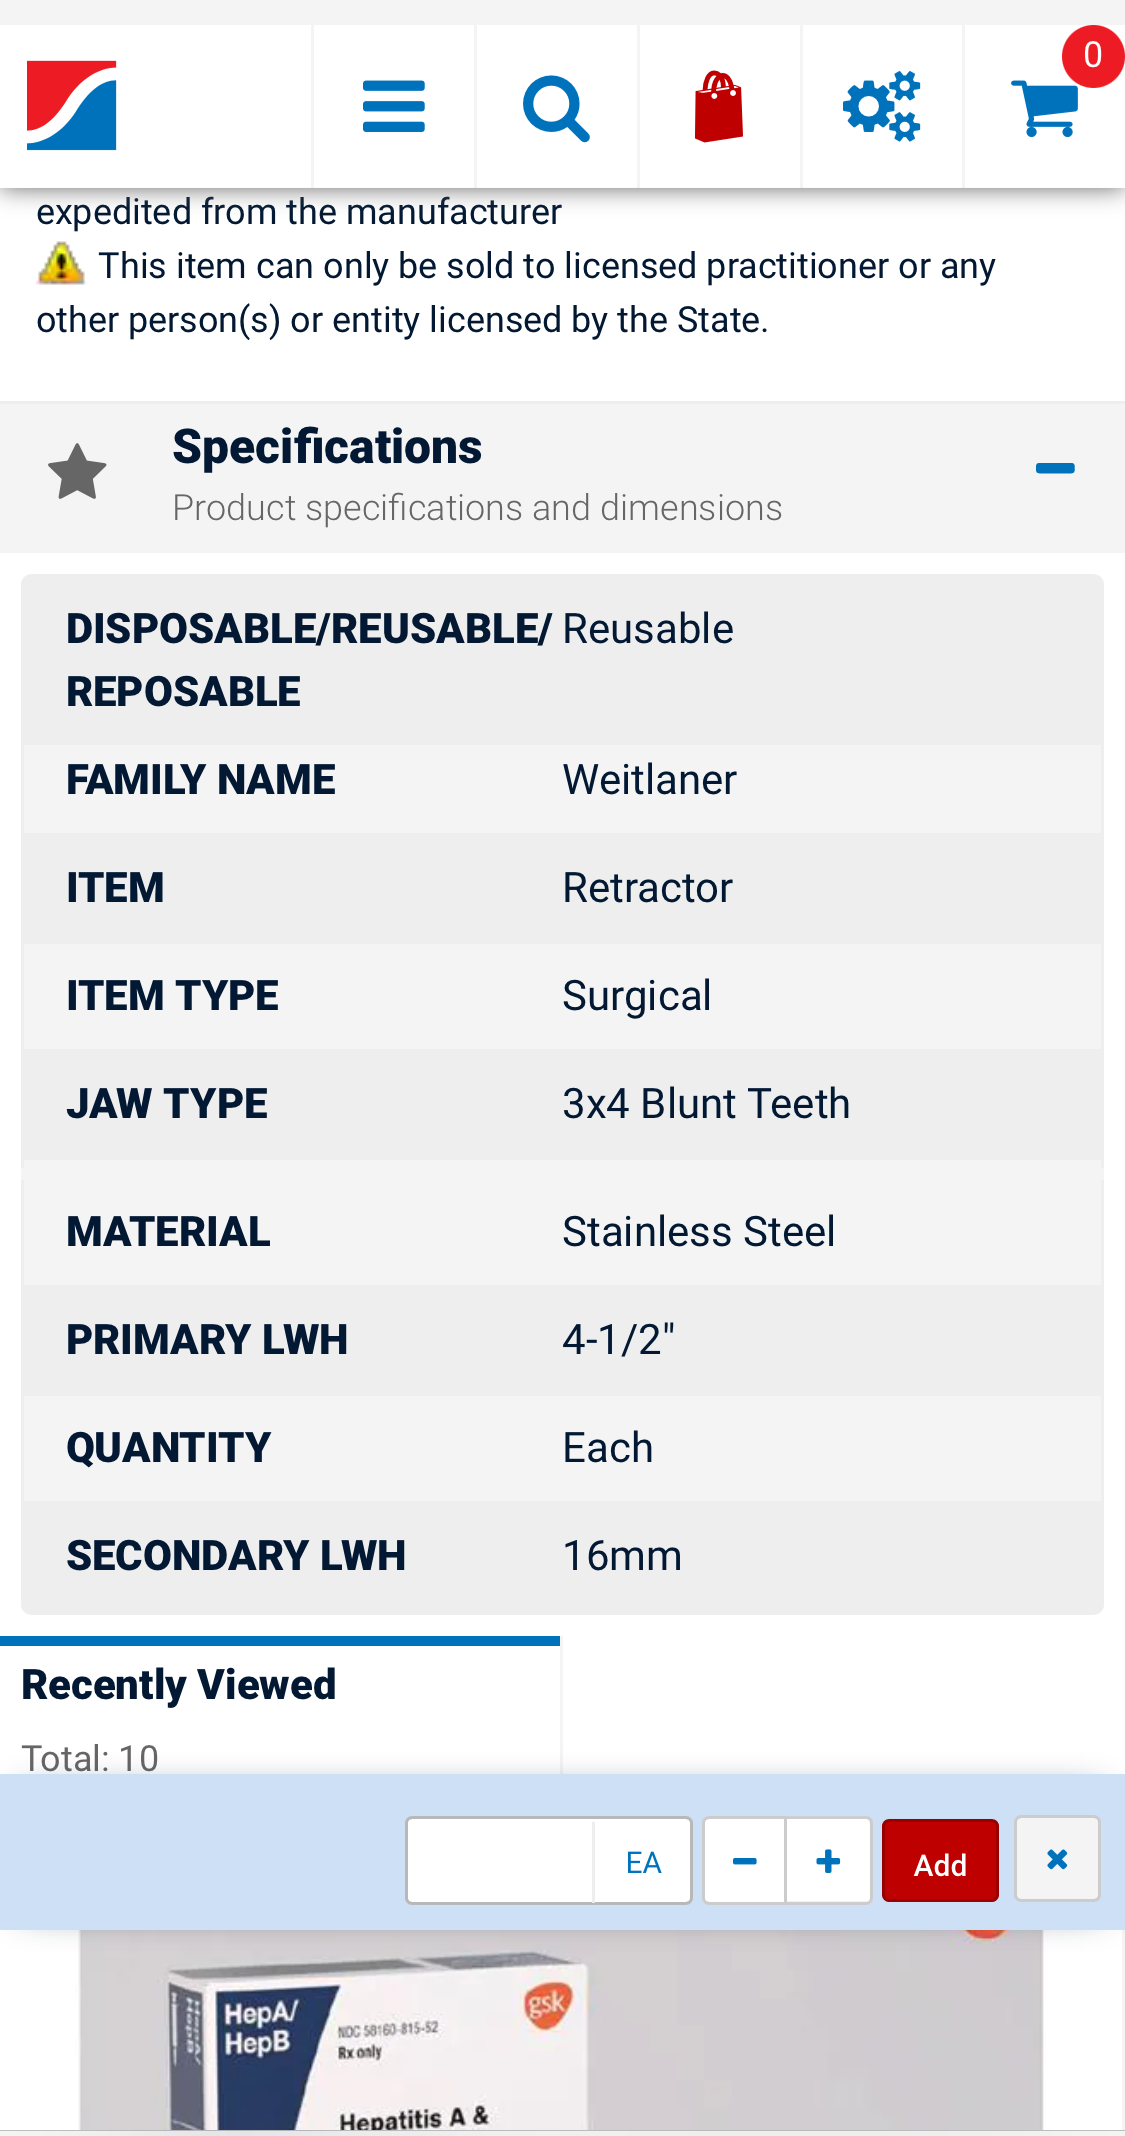1125x2136 pixels.
Task: Expand the Recently Viewed section
Action: coord(178,1684)
